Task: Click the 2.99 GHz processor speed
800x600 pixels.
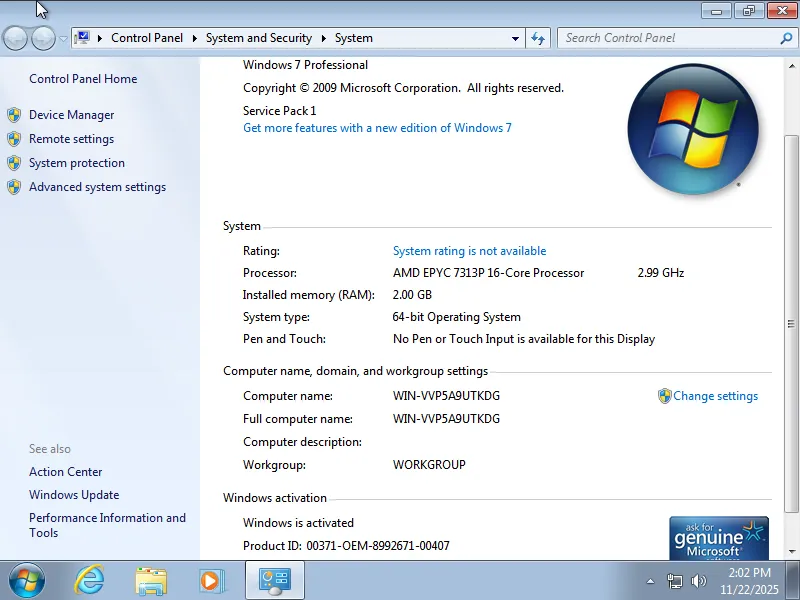Action: click(x=661, y=273)
